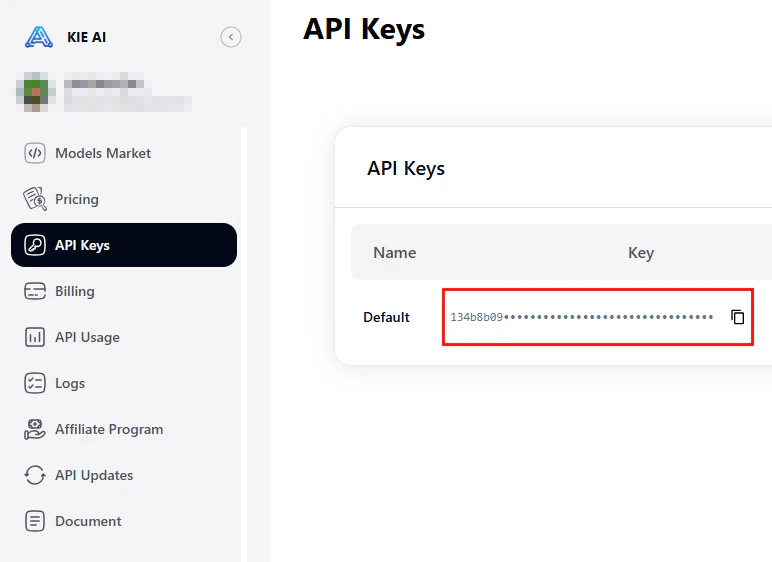Image resolution: width=772 pixels, height=562 pixels.
Task: Click the Billing card icon
Action: click(x=35, y=291)
